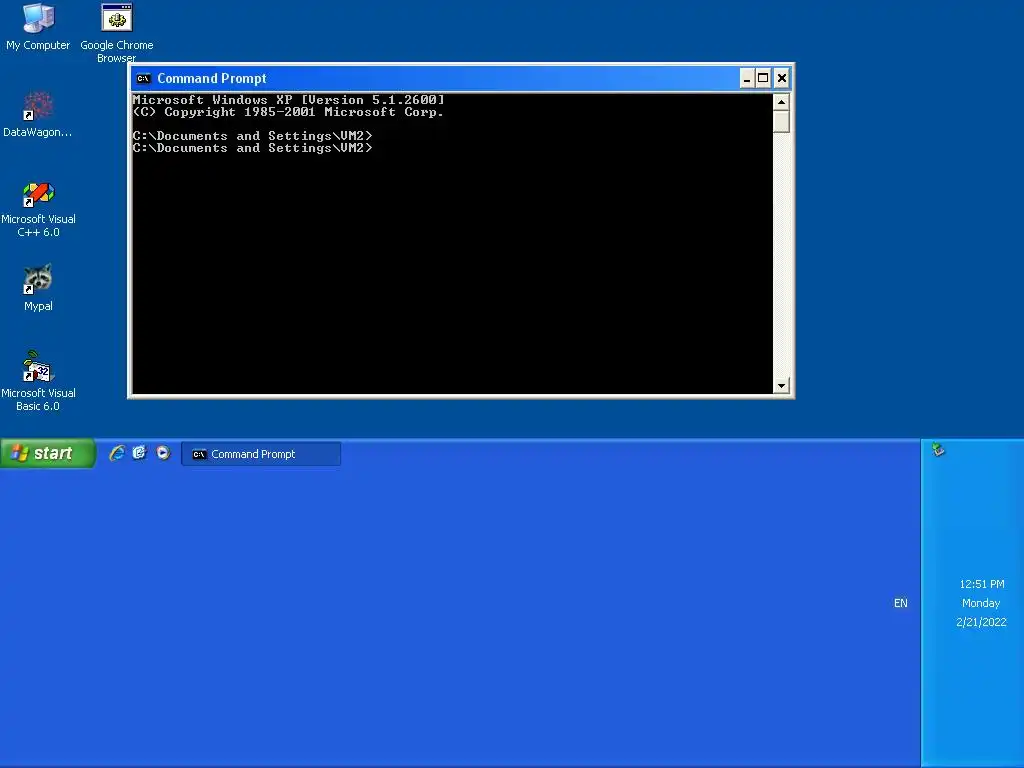Click the EN language indicator on taskbar
This screenshot has height=768, width=1024.
(x=901, y=603)
